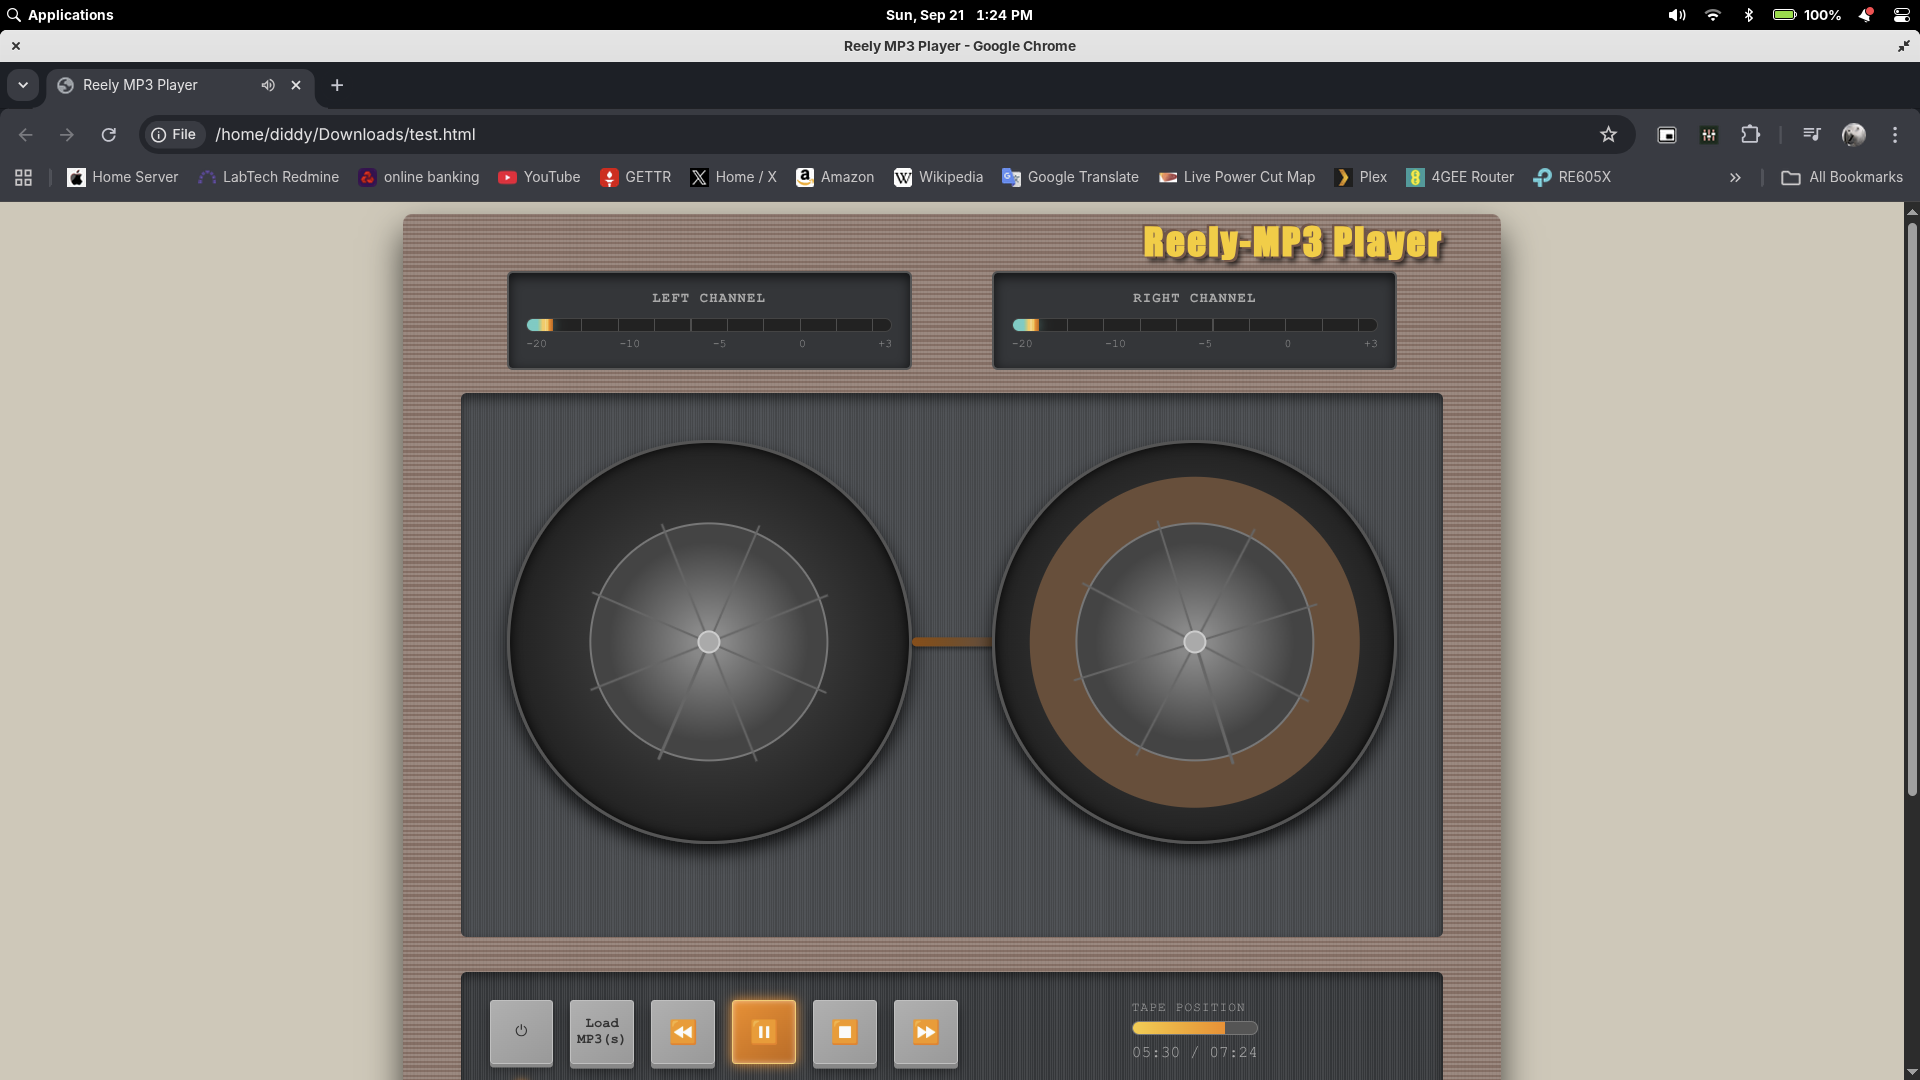
Task: Open the Applications menu in the top bar
Action: [60, 15]
